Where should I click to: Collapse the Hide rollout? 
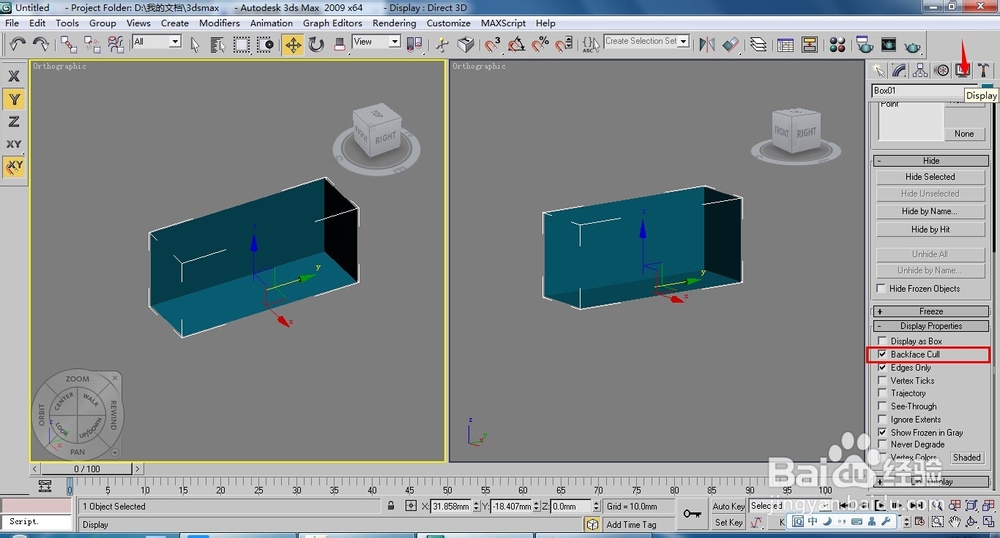(930, 161)
